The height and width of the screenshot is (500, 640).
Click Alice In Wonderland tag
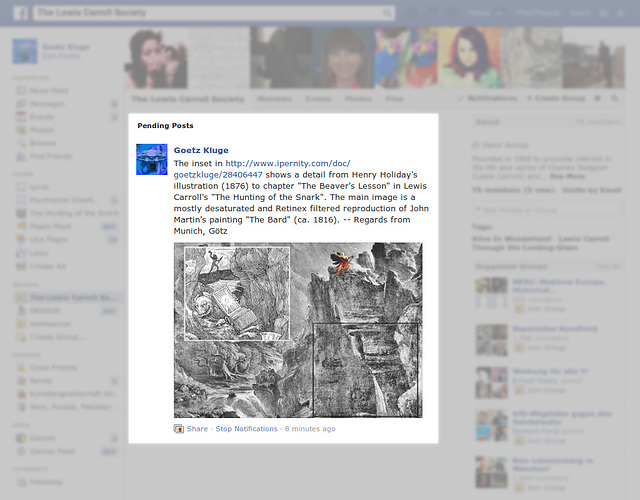tap(511, 239)
